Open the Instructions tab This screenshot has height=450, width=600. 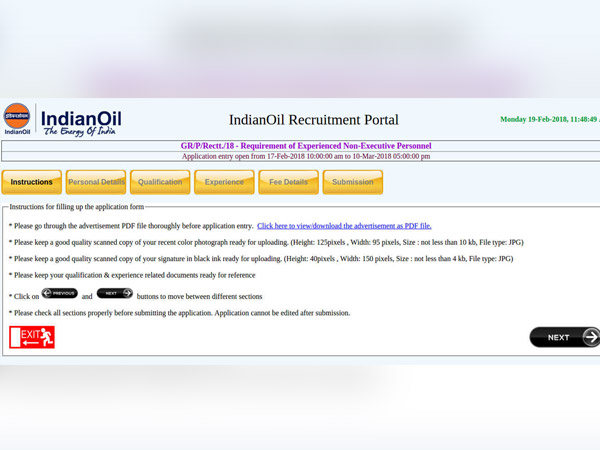click(x=31, y=182)
